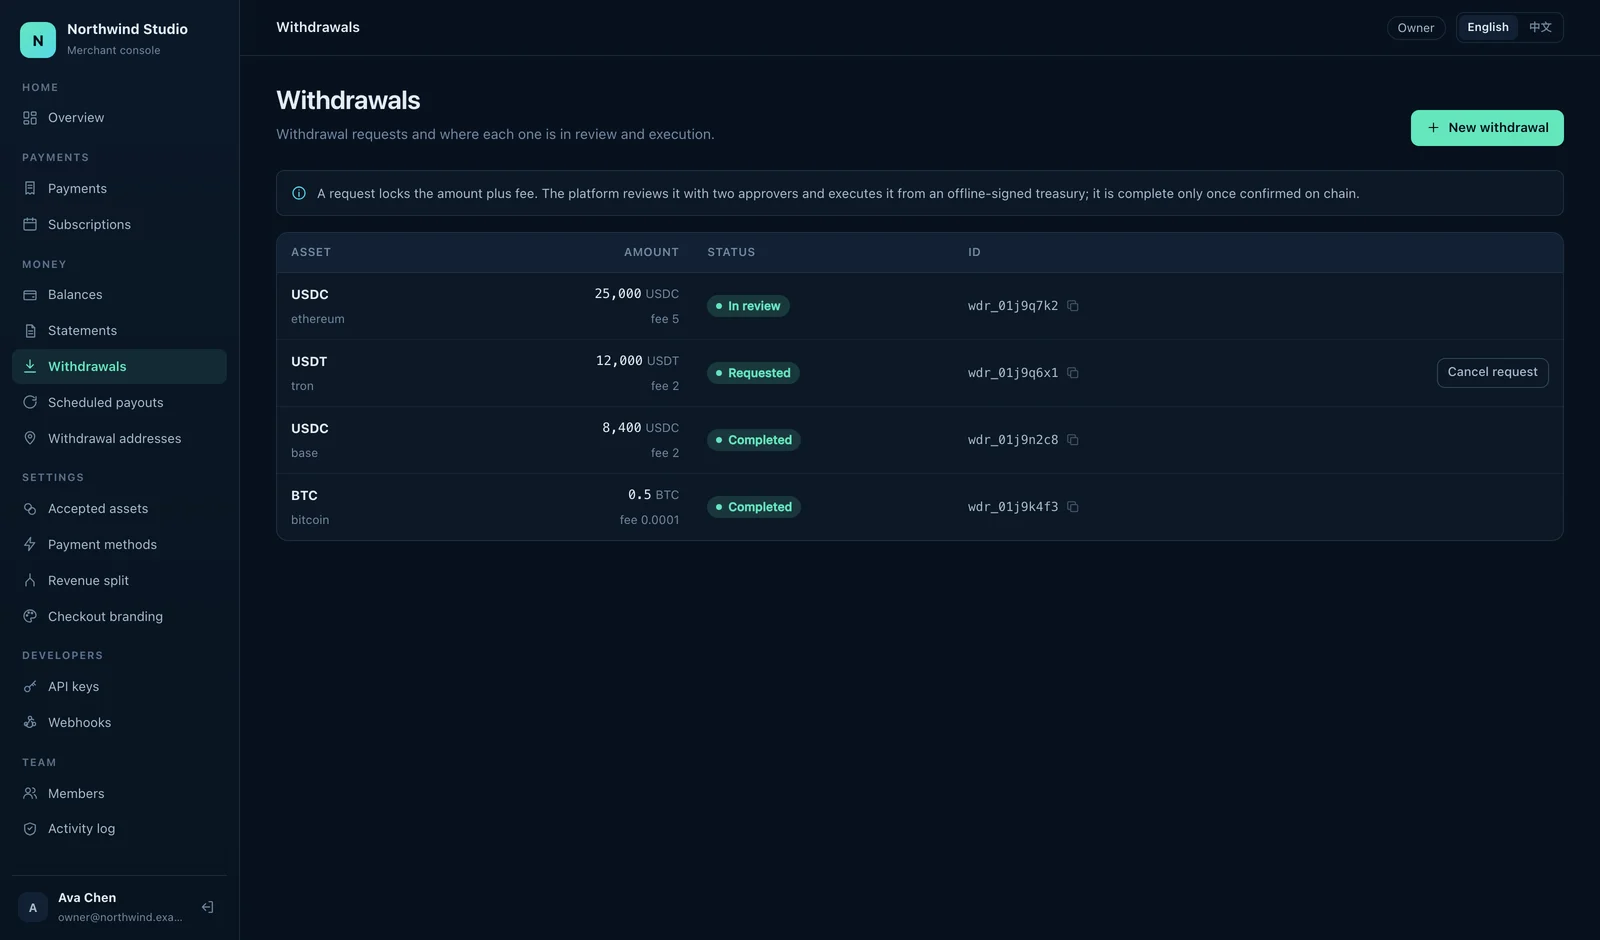
Task: Start a New withdrawal
Action: click(x=1487, y=128)
